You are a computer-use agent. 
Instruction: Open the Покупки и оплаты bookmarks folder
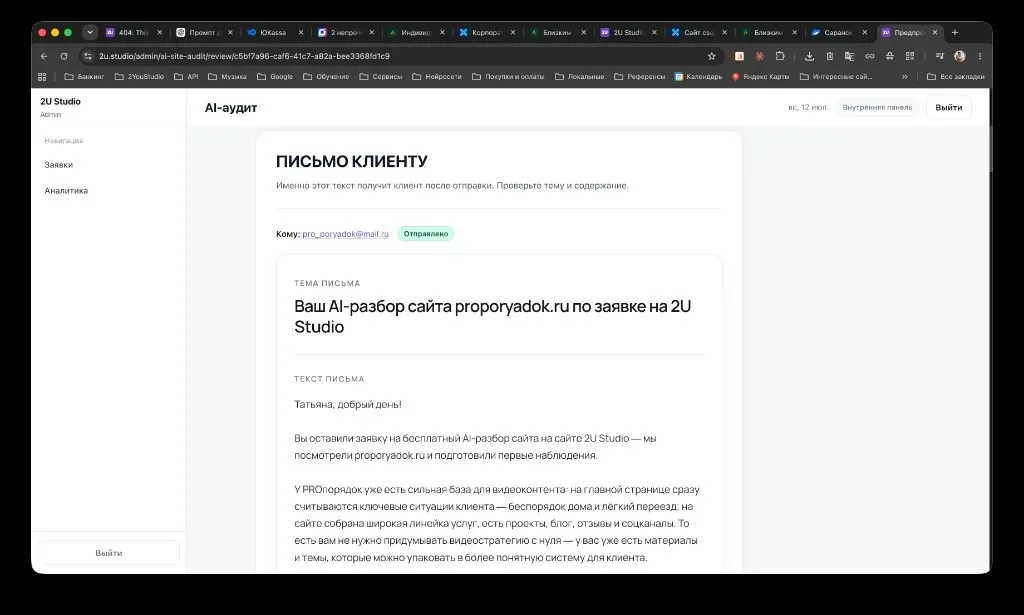pos(508,76)
